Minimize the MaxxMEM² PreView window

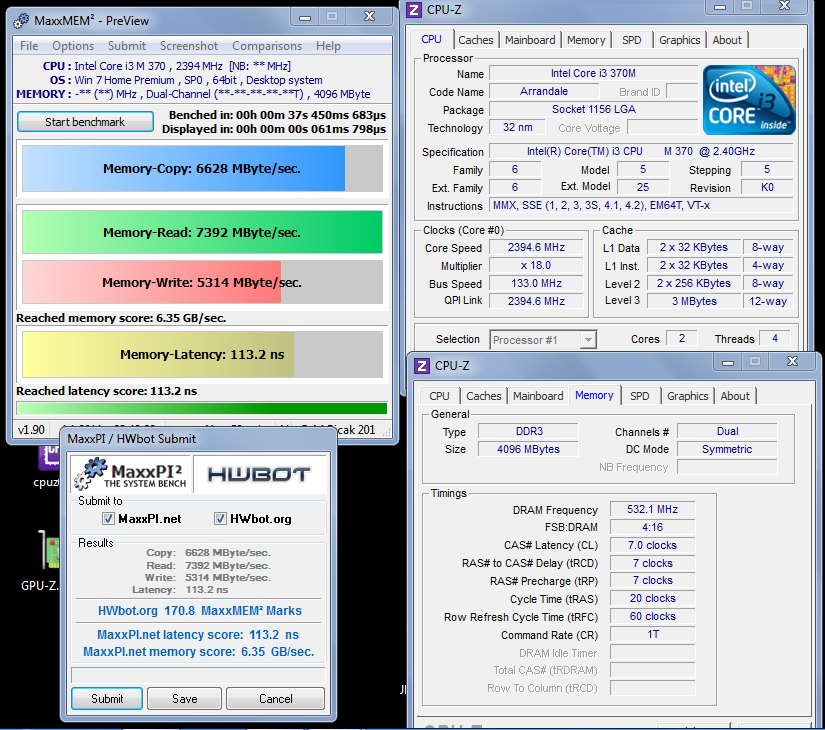pos(305,17)
